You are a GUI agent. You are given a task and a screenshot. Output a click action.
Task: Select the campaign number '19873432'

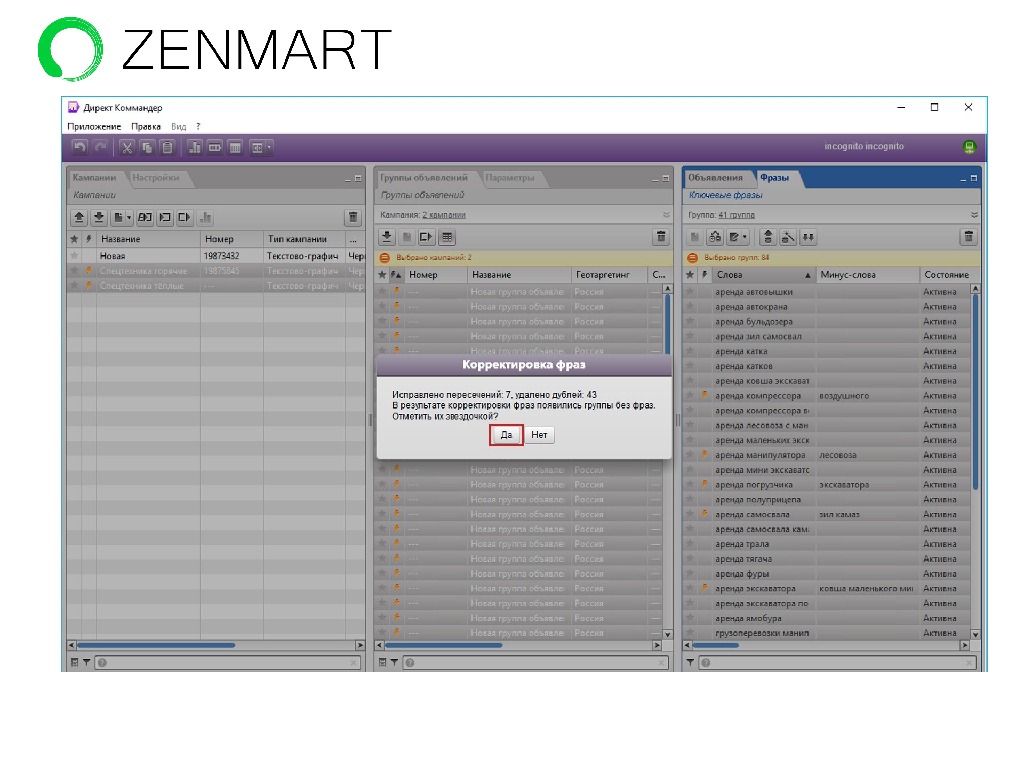click(221, 256)
